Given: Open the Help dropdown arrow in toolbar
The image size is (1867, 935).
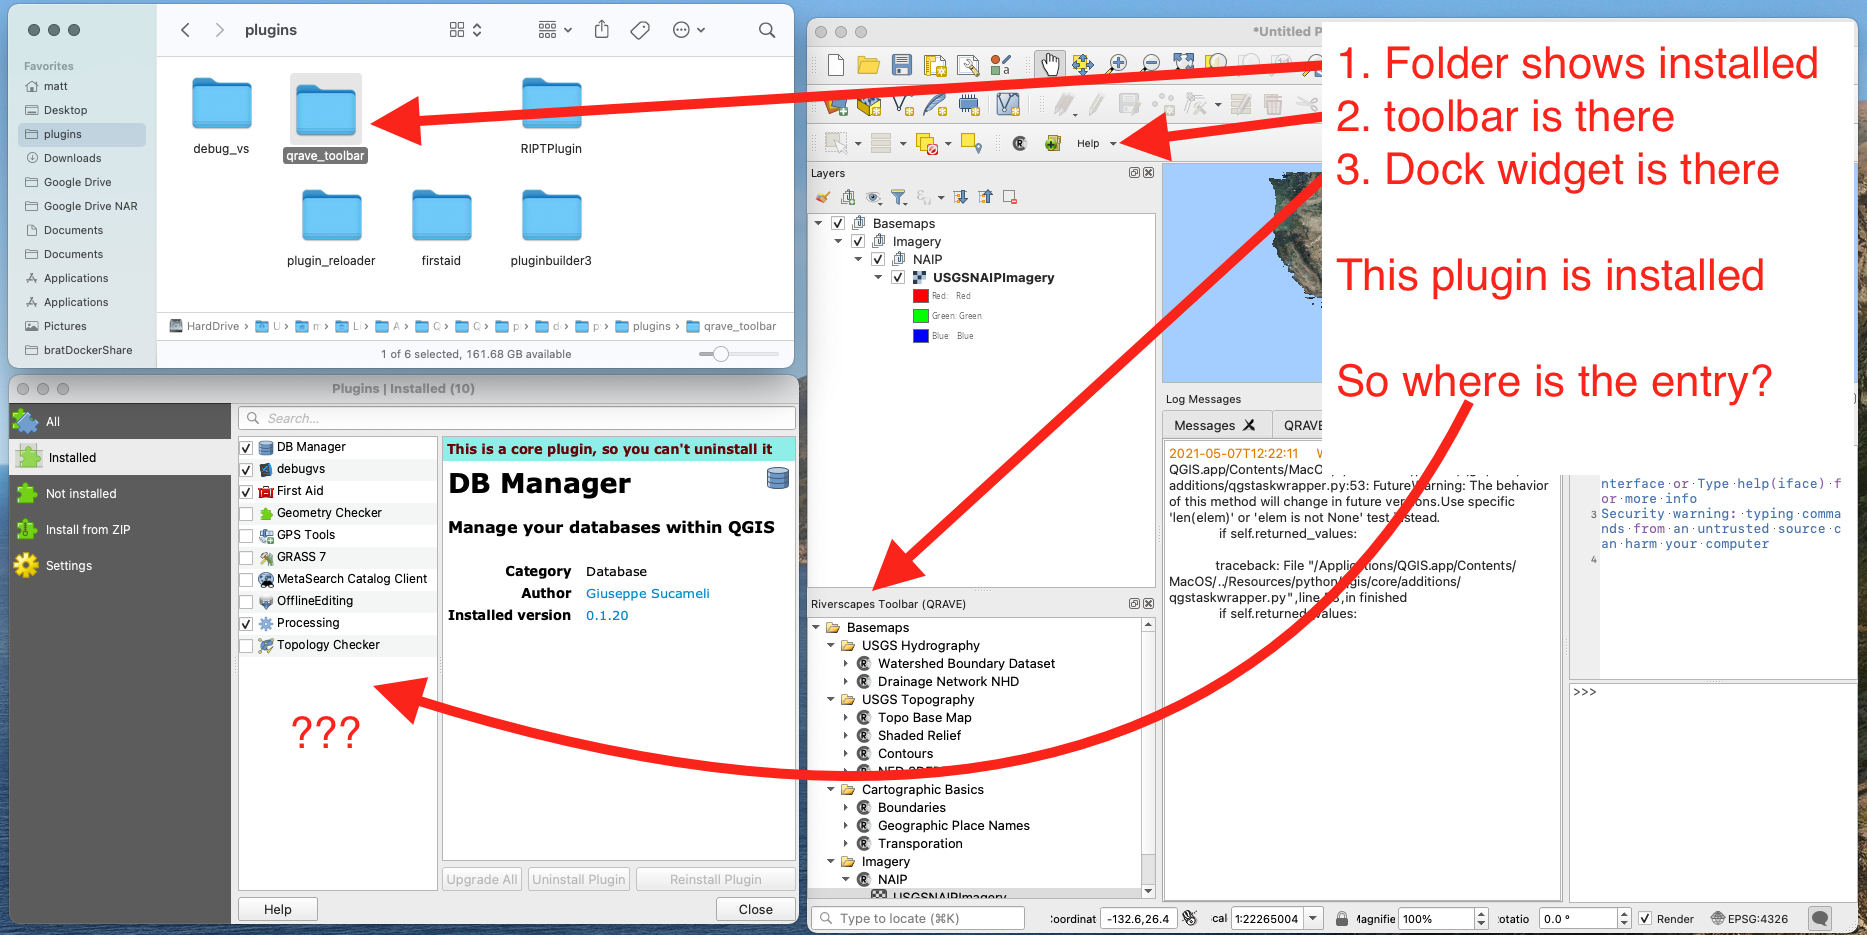Looking at the screenshot, I should 1113,143.
